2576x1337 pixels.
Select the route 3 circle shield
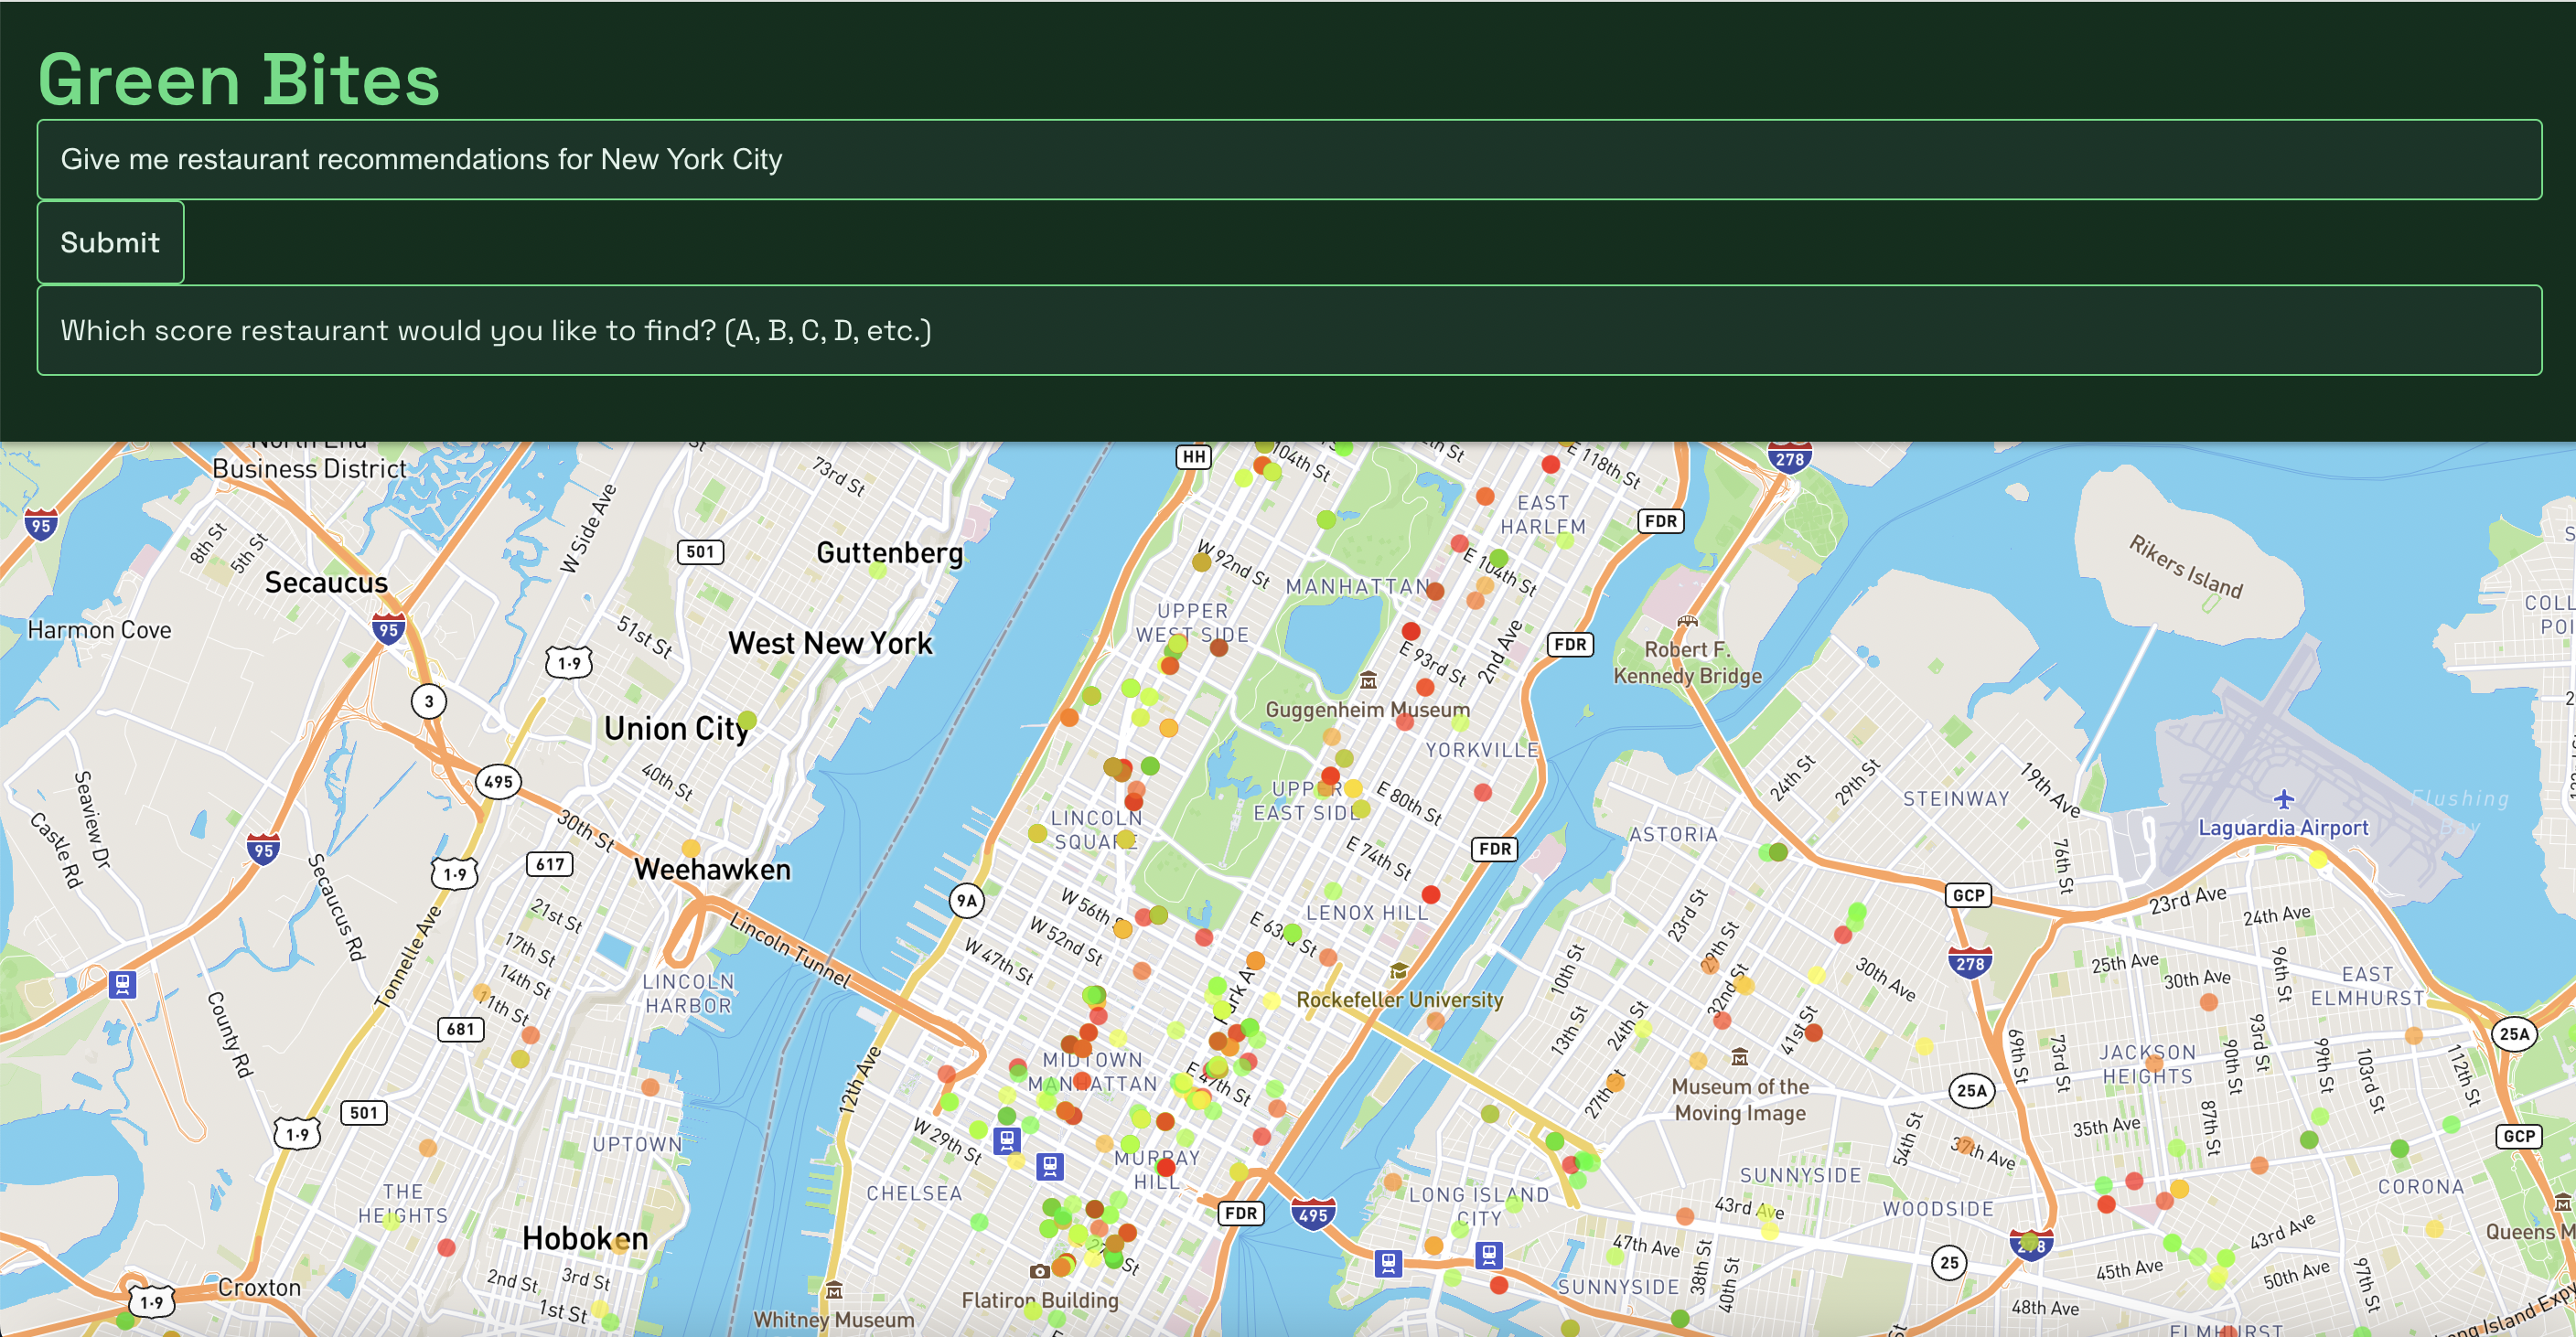tap(429, 701)
